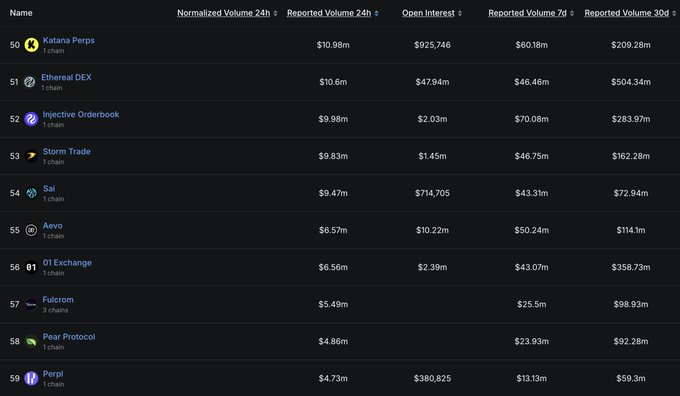
Task: Click the Injective Orderbook logo icon
Action: pyautogui.click(x=31, y=119)
